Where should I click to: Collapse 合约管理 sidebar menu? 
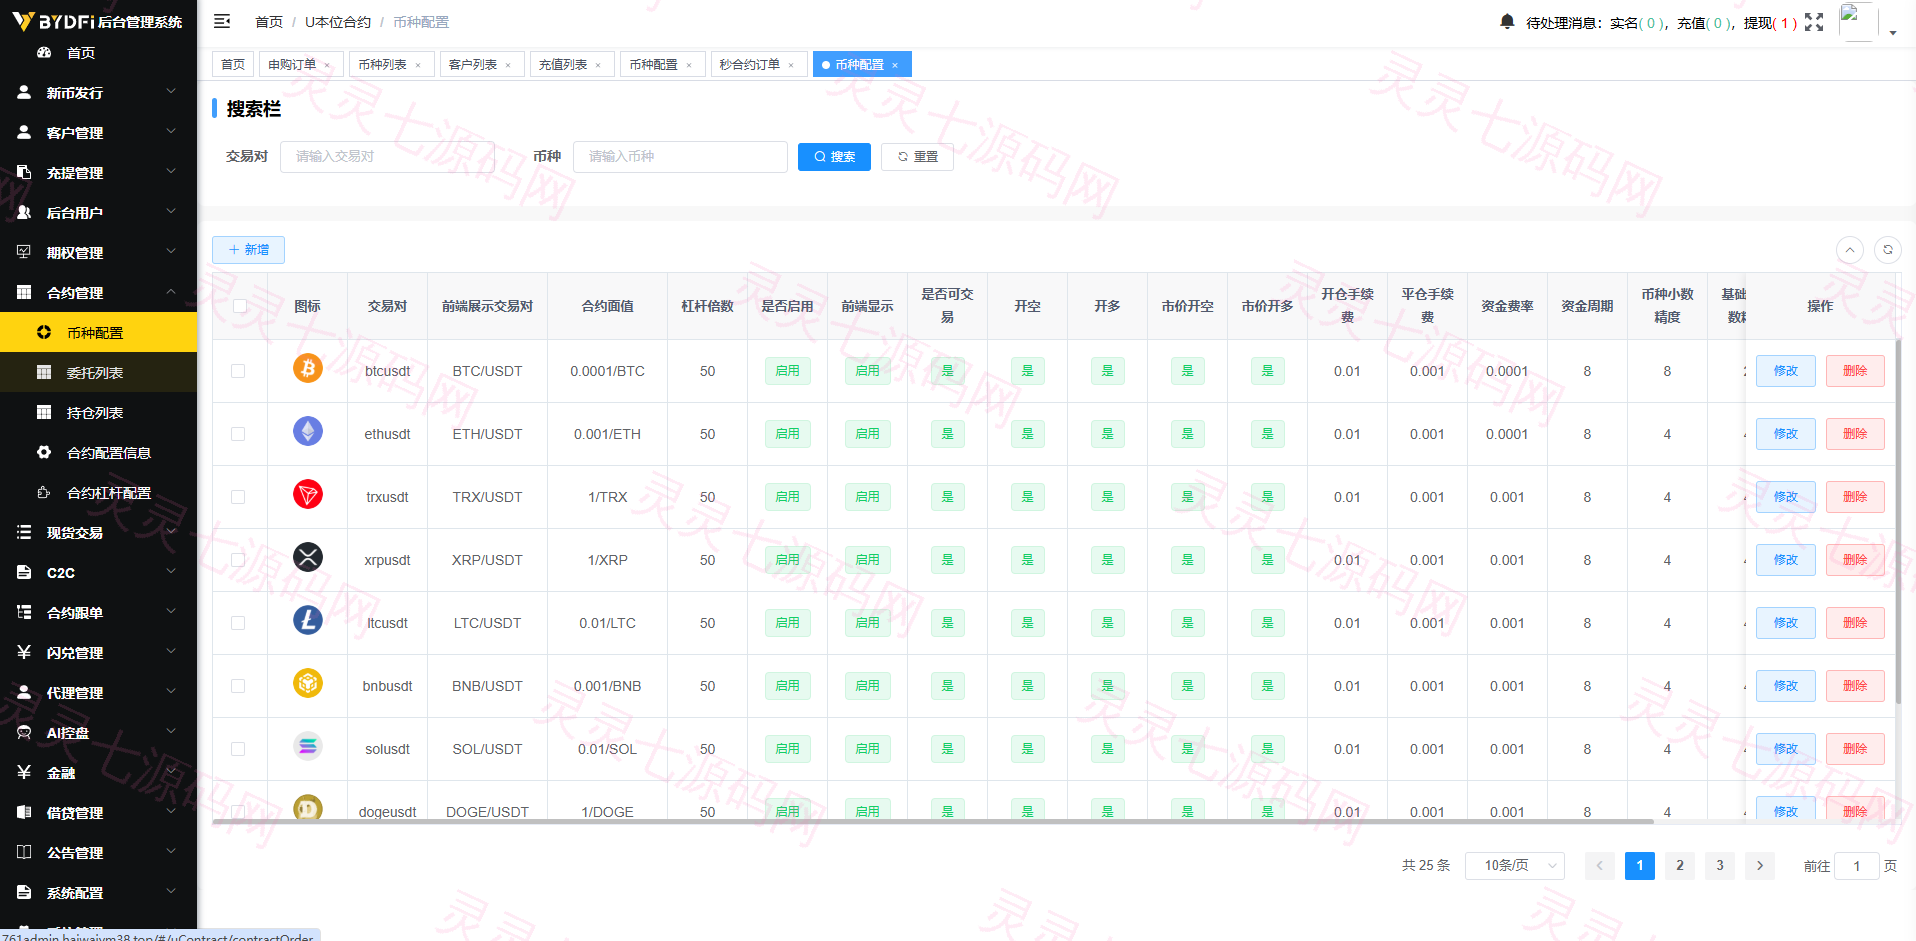[x=98, y=292]
